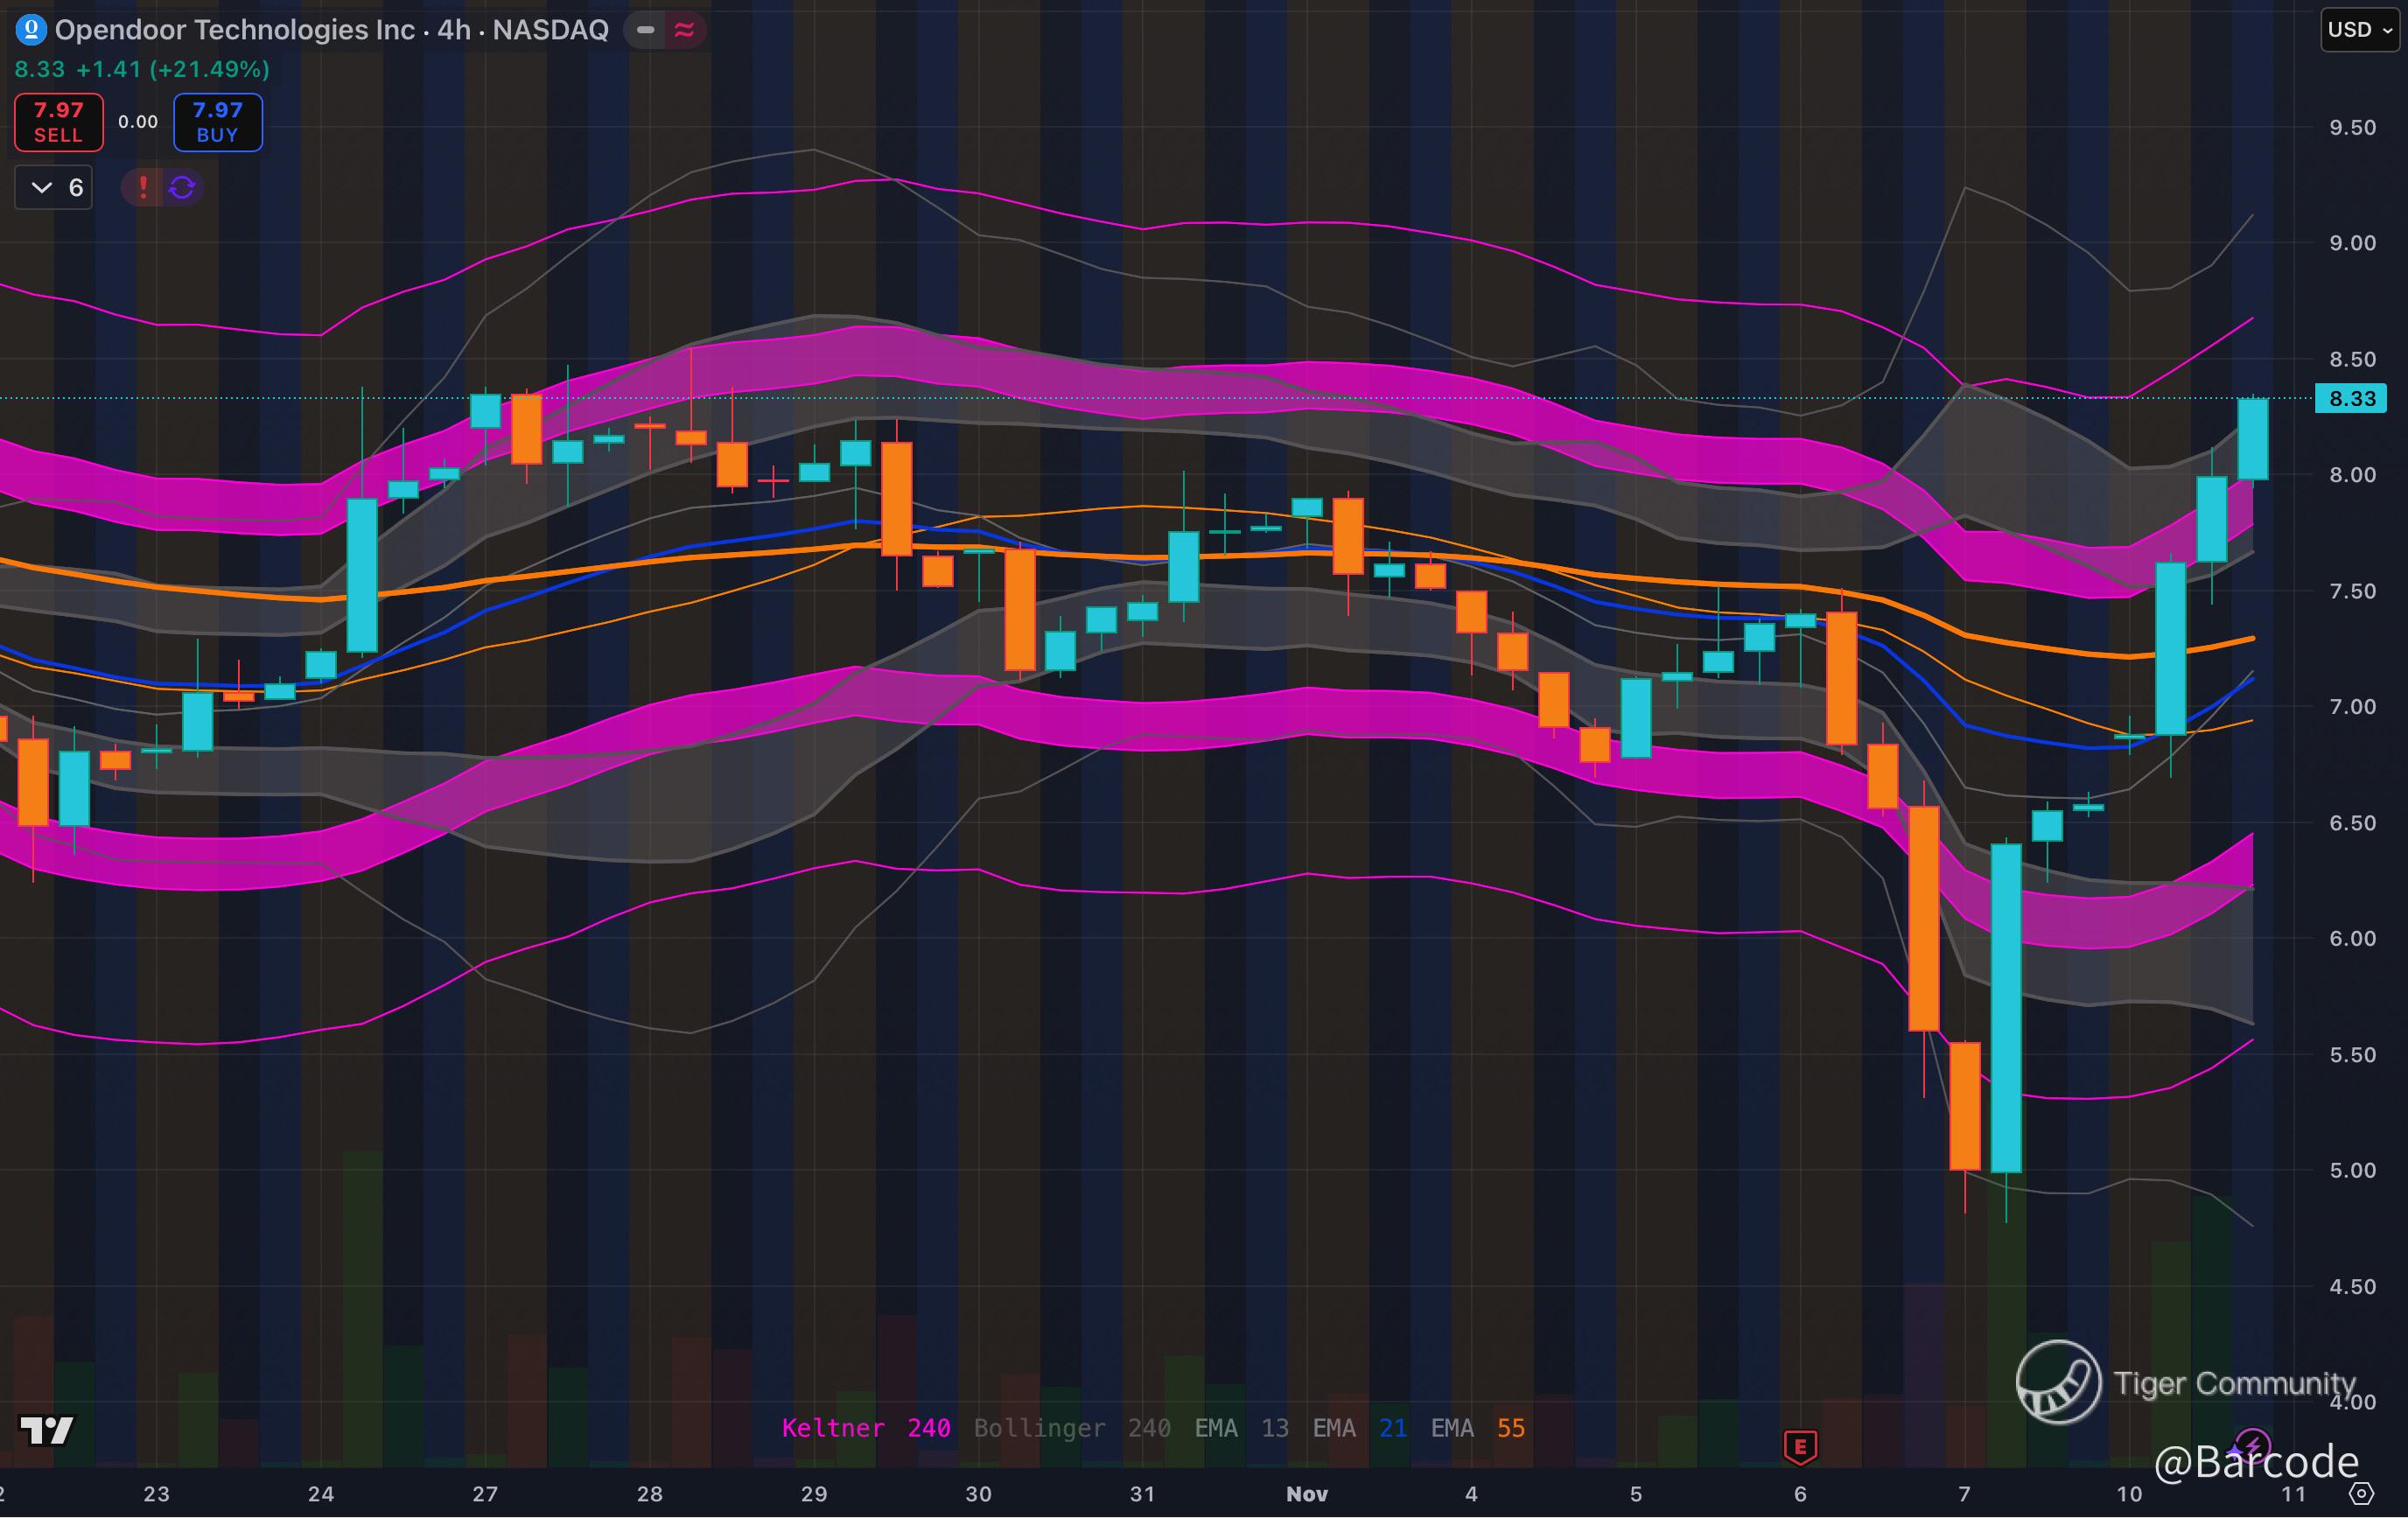
Task: Expand the collapsed indicators legend (6)
Action: tap(54, 187)
